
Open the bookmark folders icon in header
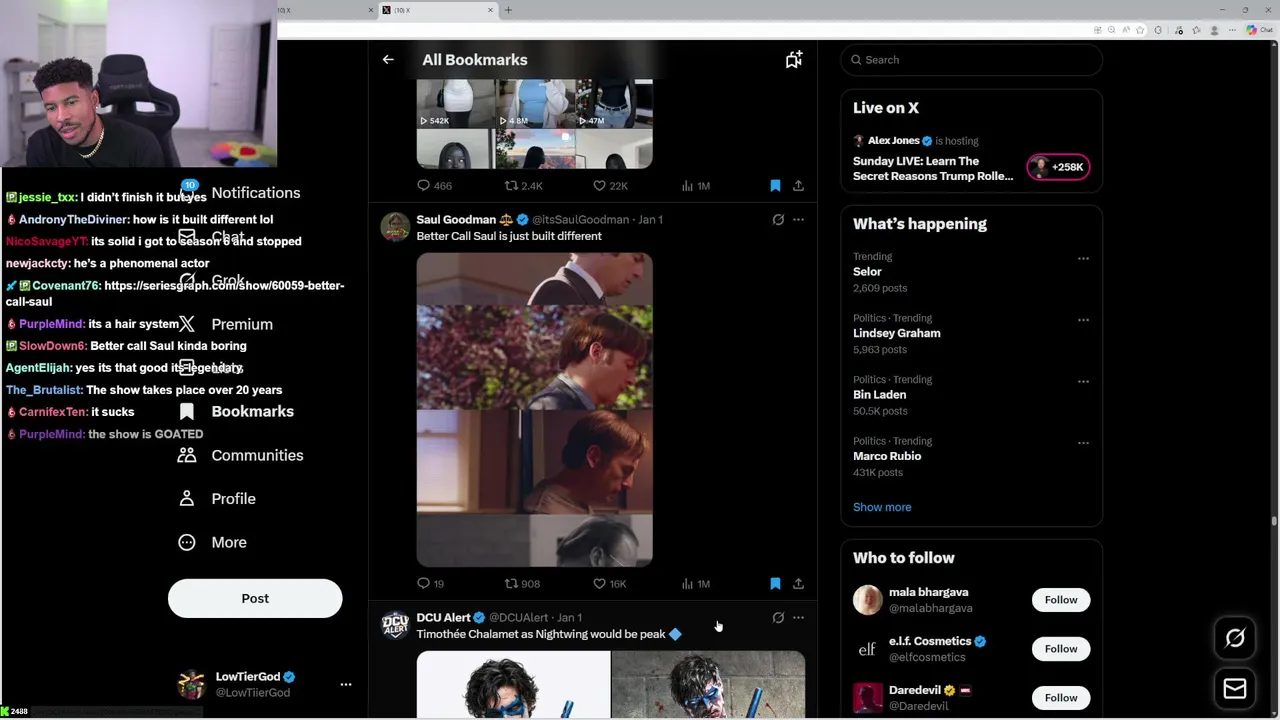794,60
